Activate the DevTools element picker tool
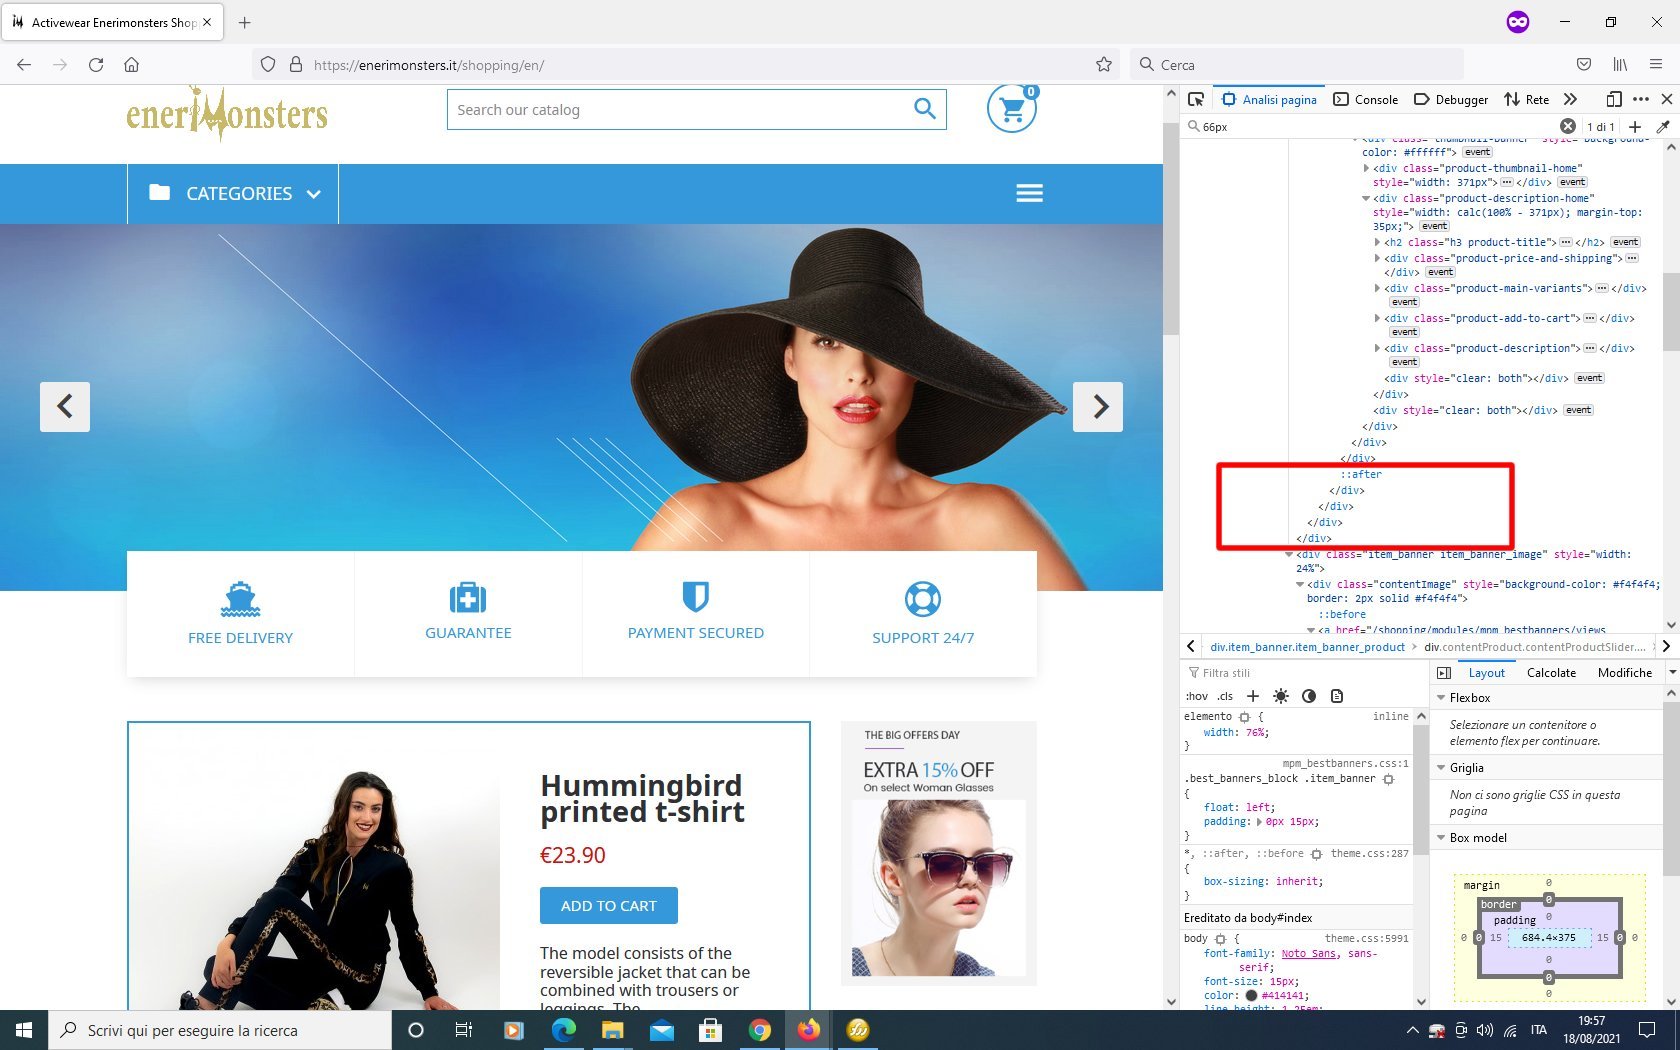The height and width of the screenshot is (1050, 1680). [1196, 99]
